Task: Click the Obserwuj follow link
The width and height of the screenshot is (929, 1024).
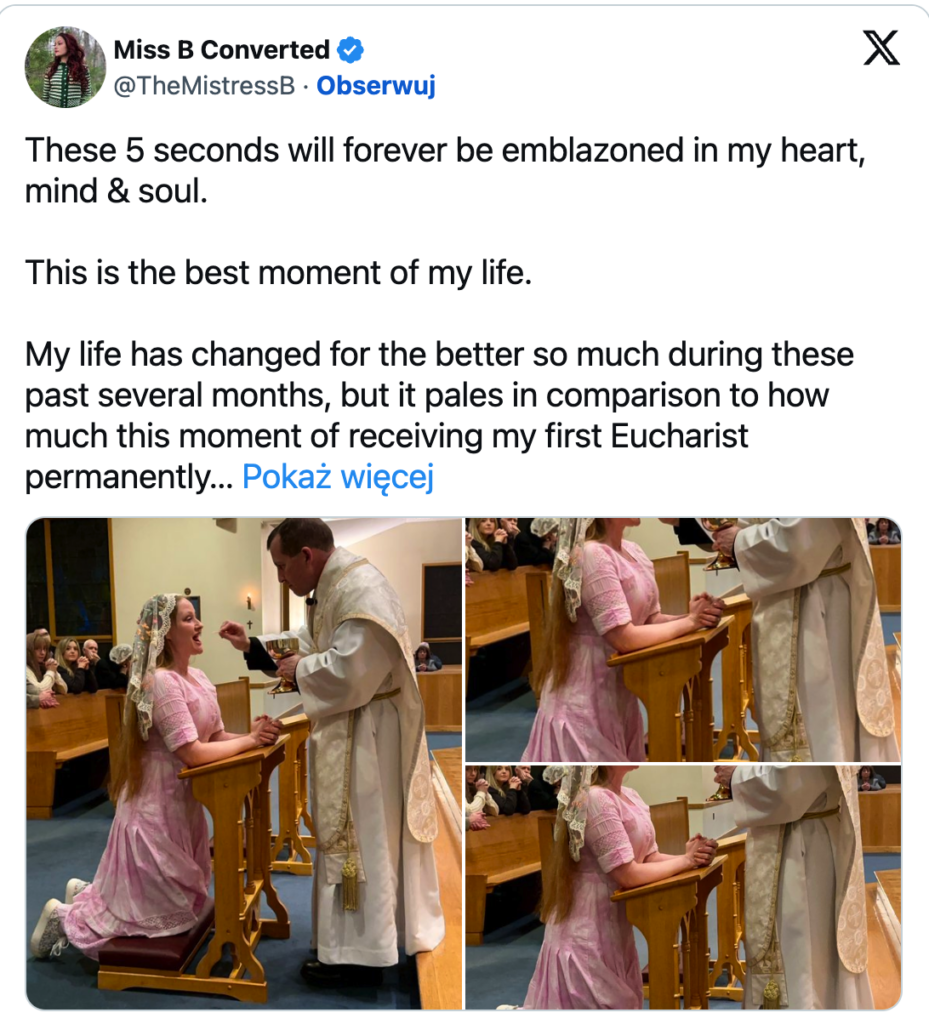Action: click(376, 86)
